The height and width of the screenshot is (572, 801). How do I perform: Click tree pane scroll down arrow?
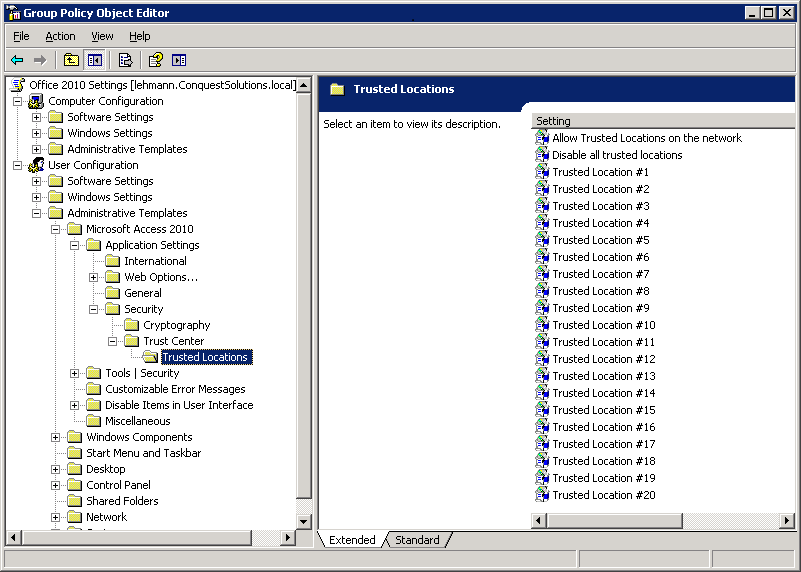[303, 521]
